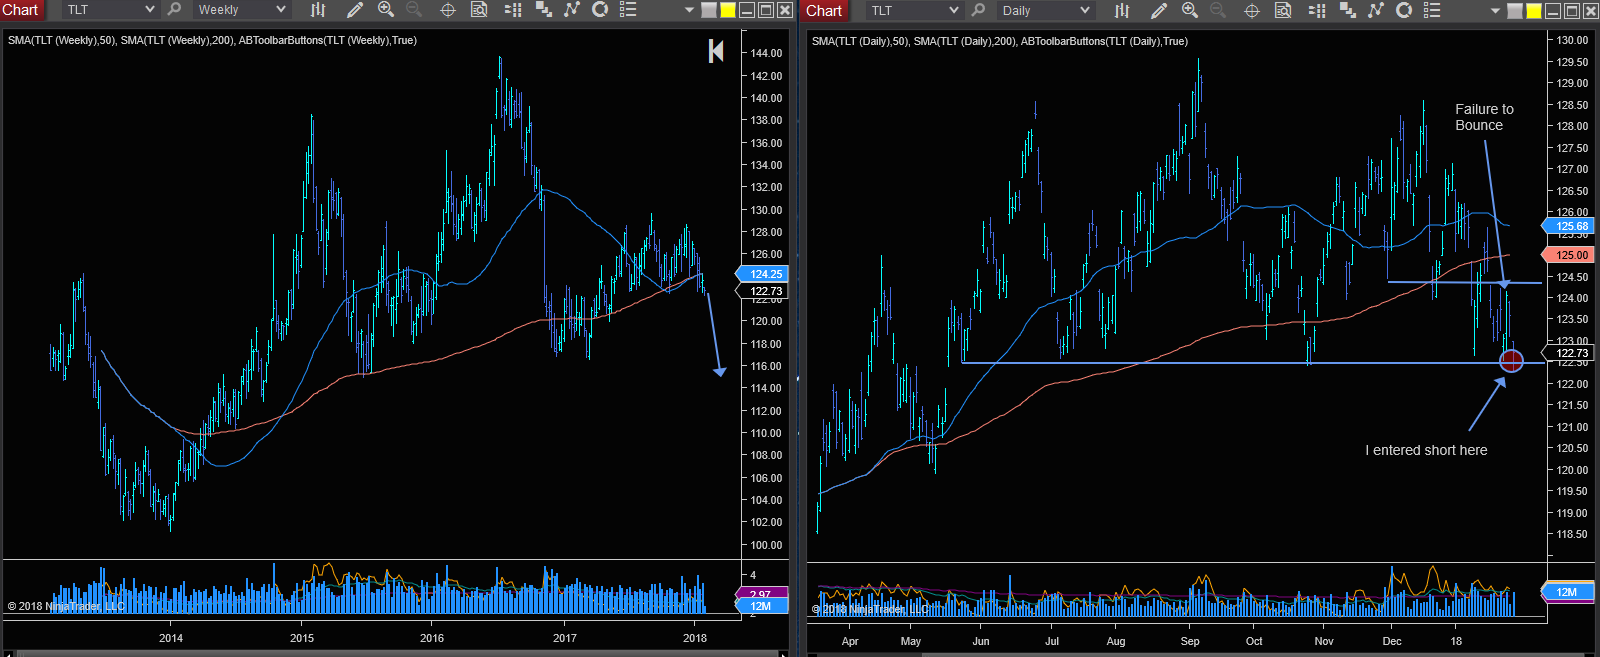Click 144.00 on Weekly price axis
The image size is (1600, 657).
pos(766,53)
